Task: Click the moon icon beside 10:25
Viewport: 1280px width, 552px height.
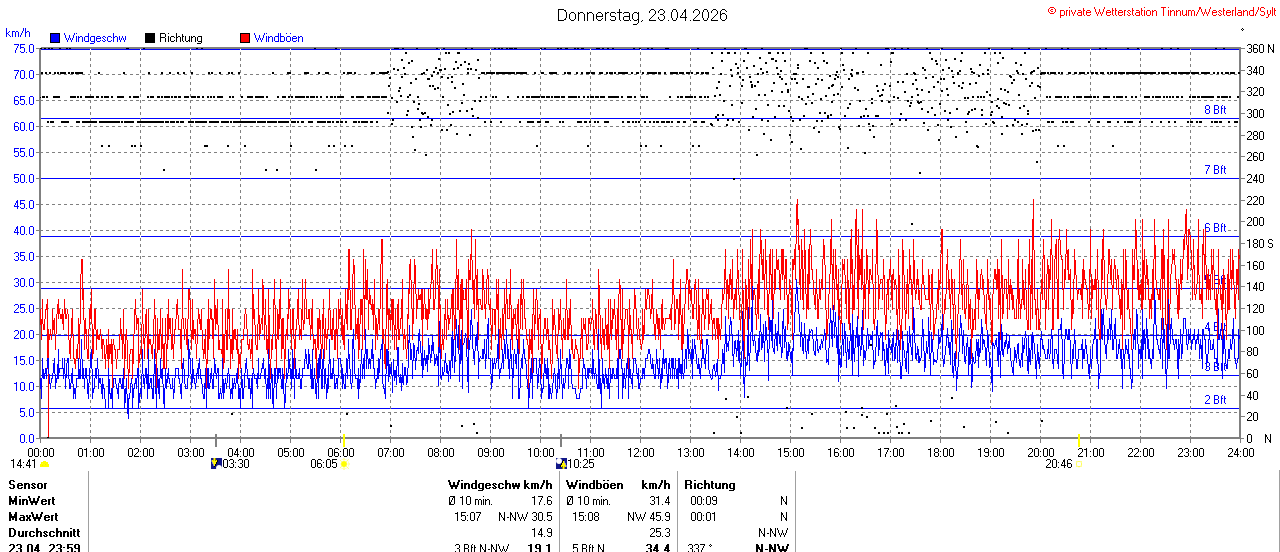Action: pos(561,464)
